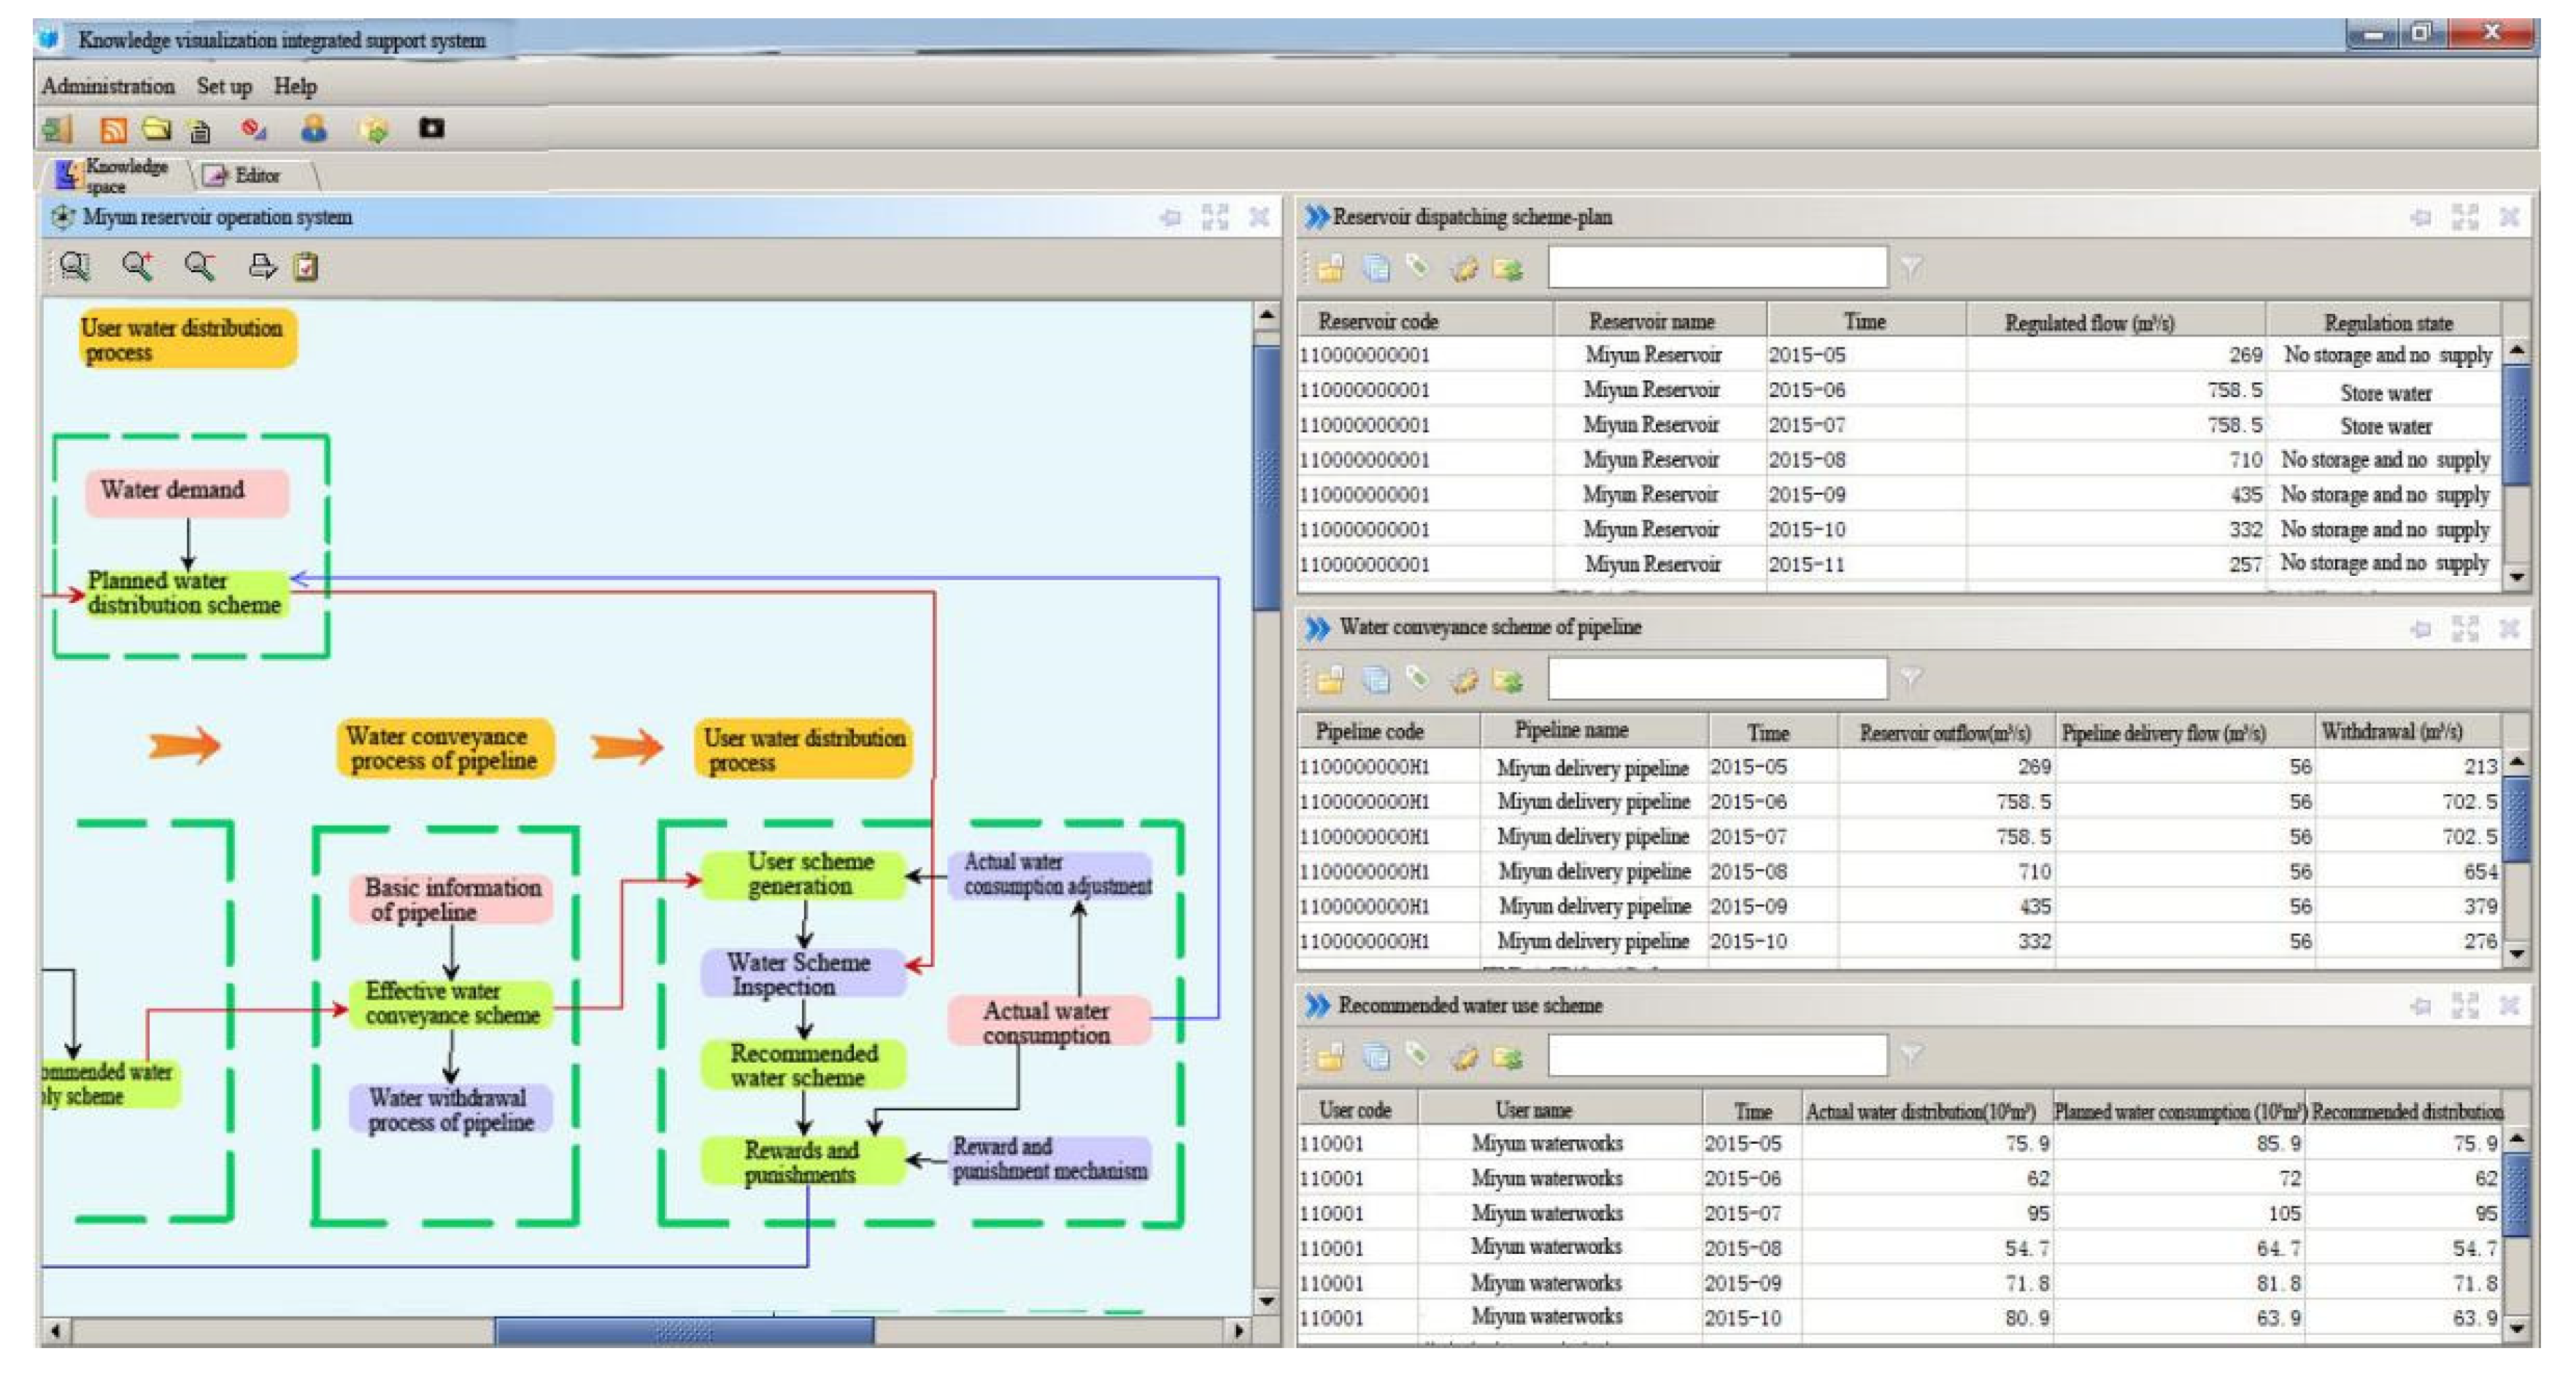Click filter funnel icon in Reservoir dispatching panel
The image size is (2576, 1378).
[1911, 267]
